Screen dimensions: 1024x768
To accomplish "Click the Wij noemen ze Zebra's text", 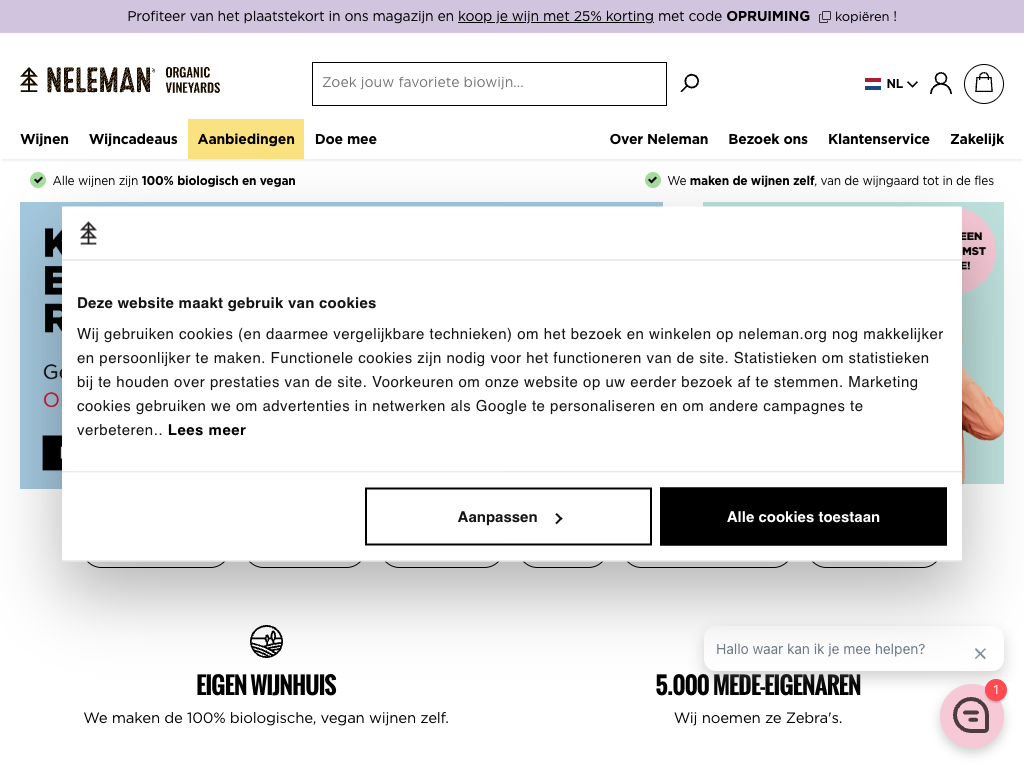I will pyautogui.click(x=758, y=718).
